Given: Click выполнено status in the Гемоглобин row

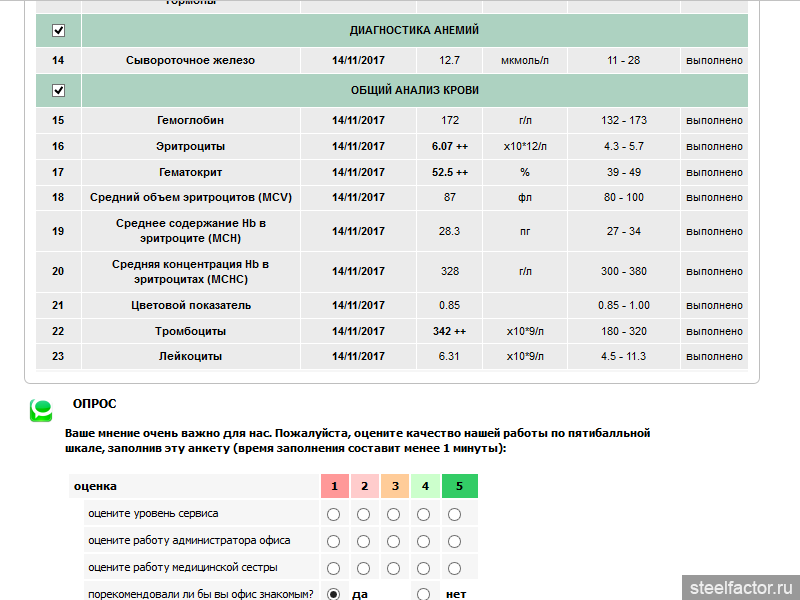Looking at the screenshot, I should point(714,120).
